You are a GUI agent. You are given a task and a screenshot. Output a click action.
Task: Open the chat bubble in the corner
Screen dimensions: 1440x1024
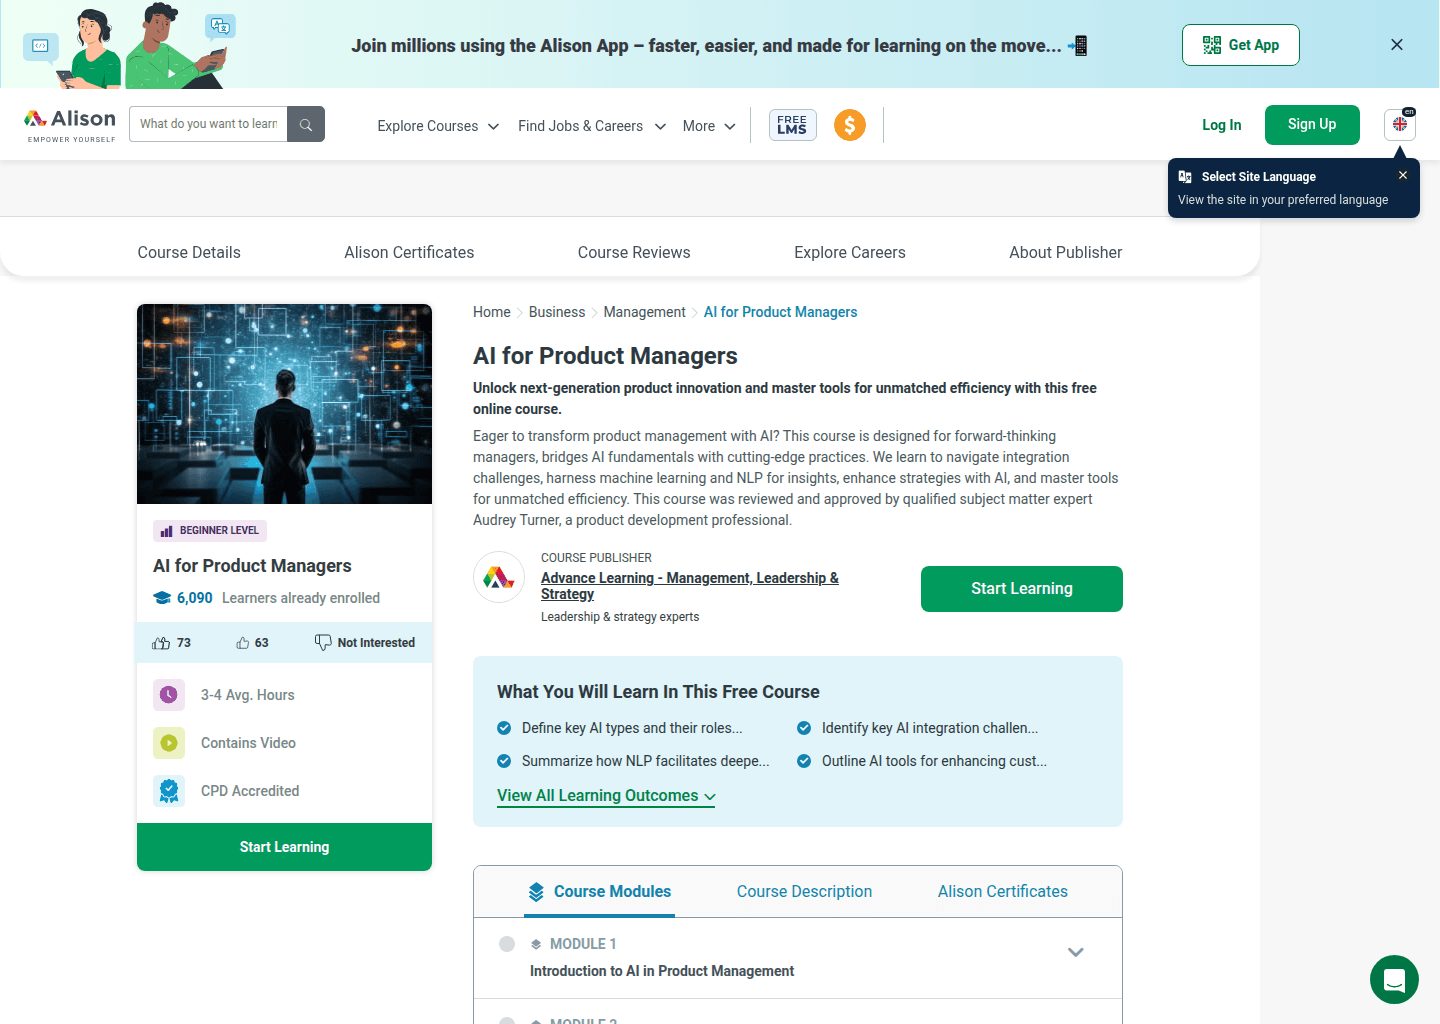[x=1394, y=979]
